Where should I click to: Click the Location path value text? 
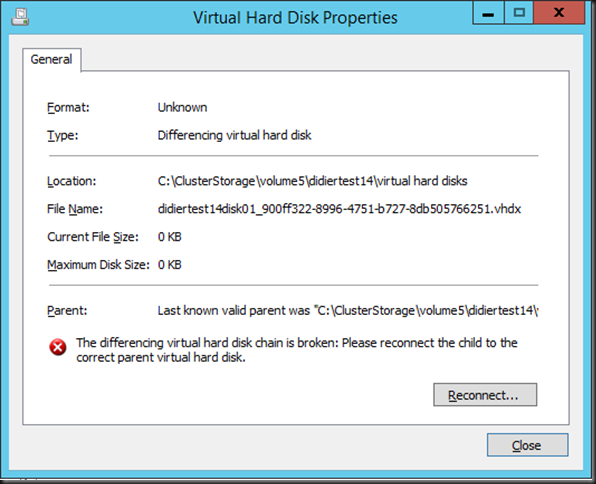point(312,181)
